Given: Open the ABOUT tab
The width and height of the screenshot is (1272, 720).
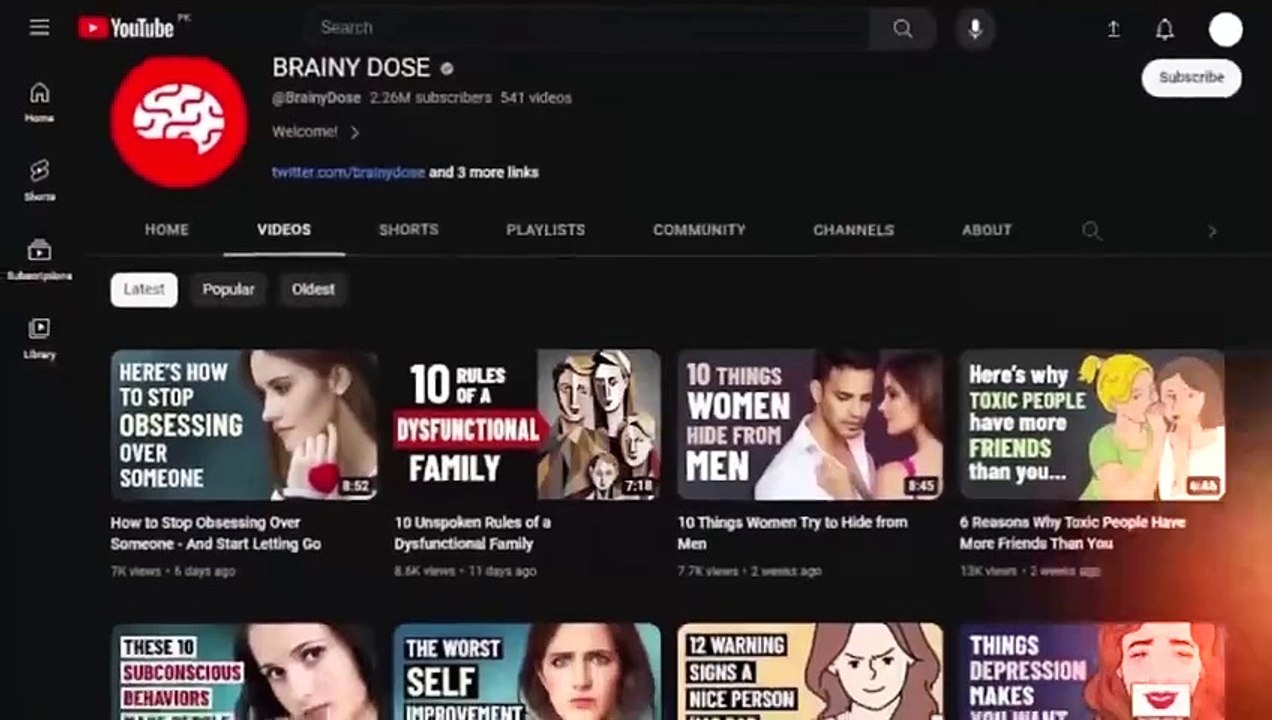Looking at the screenshot, I should pos(987,230).
